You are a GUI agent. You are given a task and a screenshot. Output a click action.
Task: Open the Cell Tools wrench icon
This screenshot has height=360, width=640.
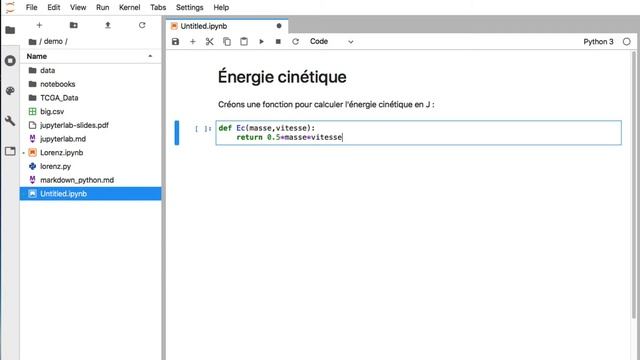pos(10,121)
